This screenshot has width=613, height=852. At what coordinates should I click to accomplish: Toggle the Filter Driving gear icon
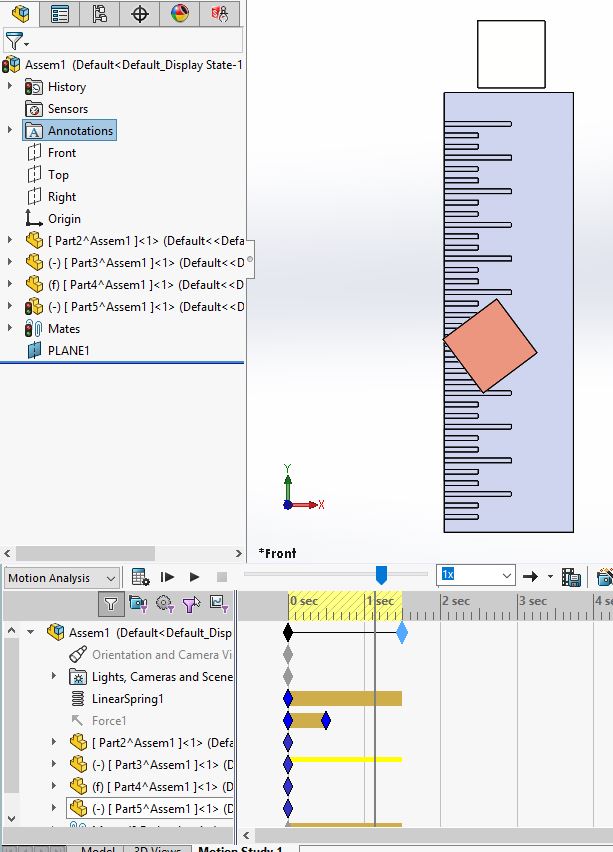[165, 604]
